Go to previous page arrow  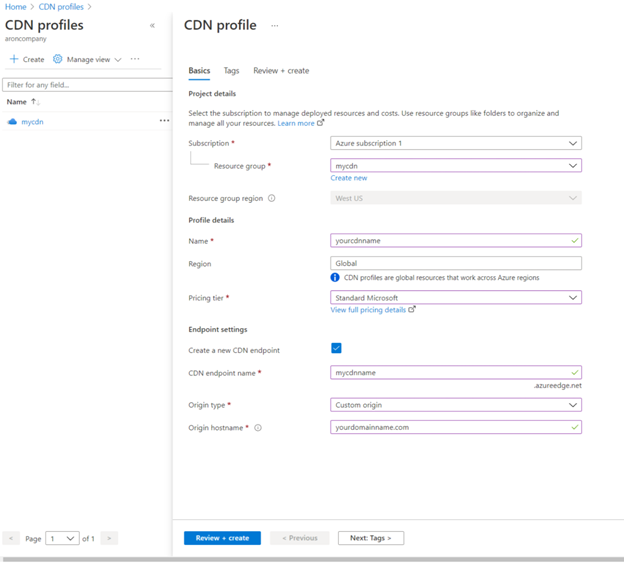pos(11,539)
